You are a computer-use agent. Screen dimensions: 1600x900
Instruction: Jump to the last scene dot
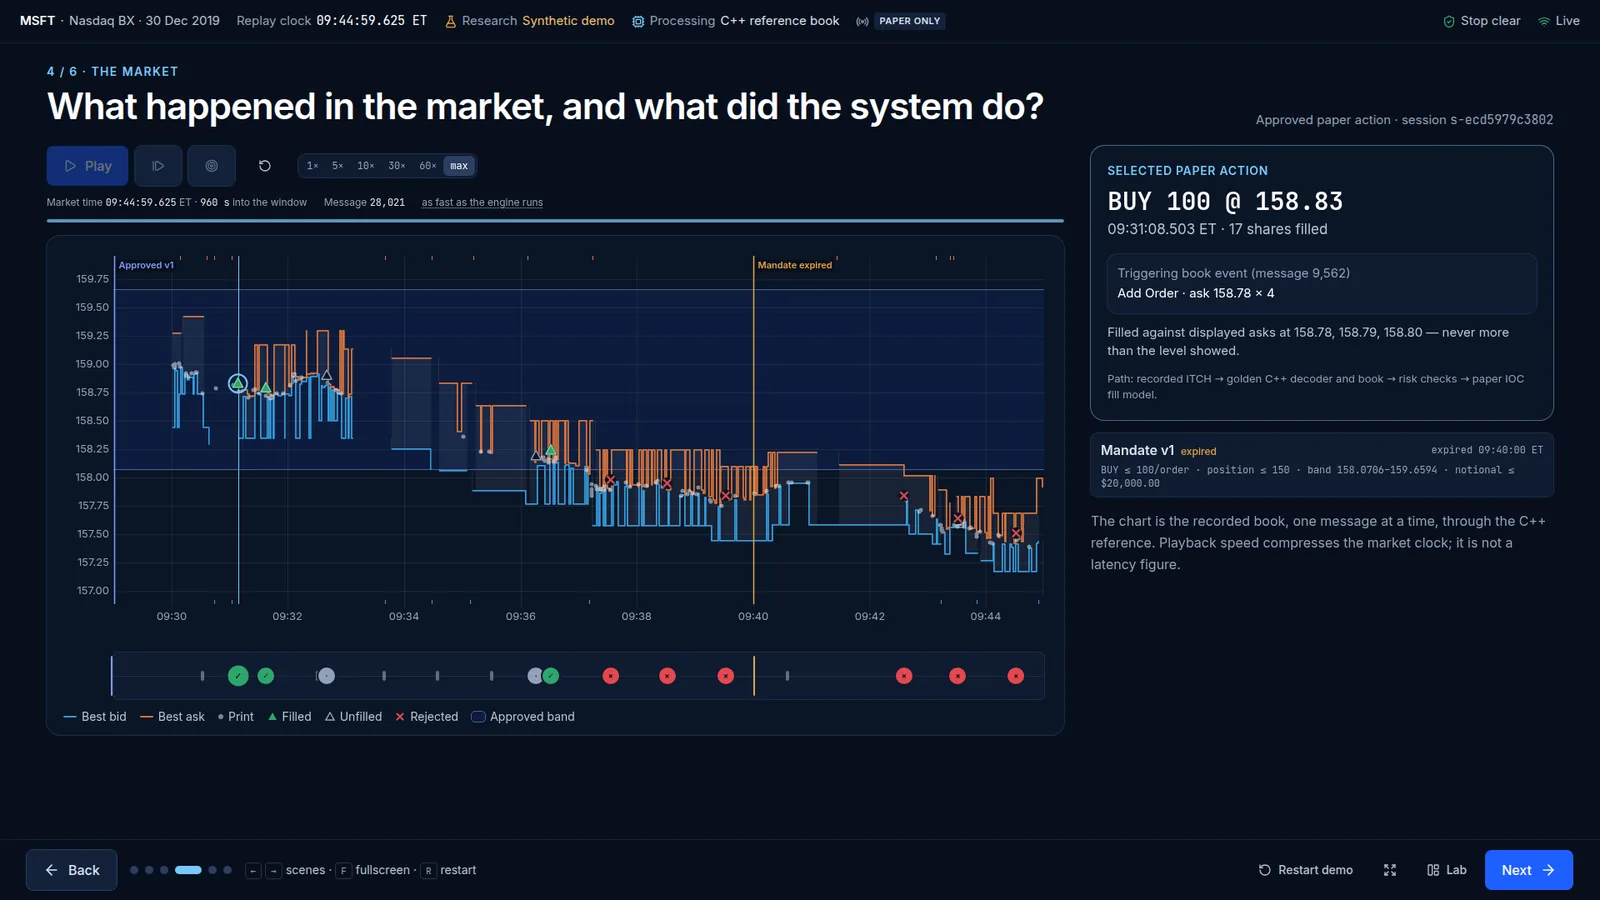coord(227,870)
